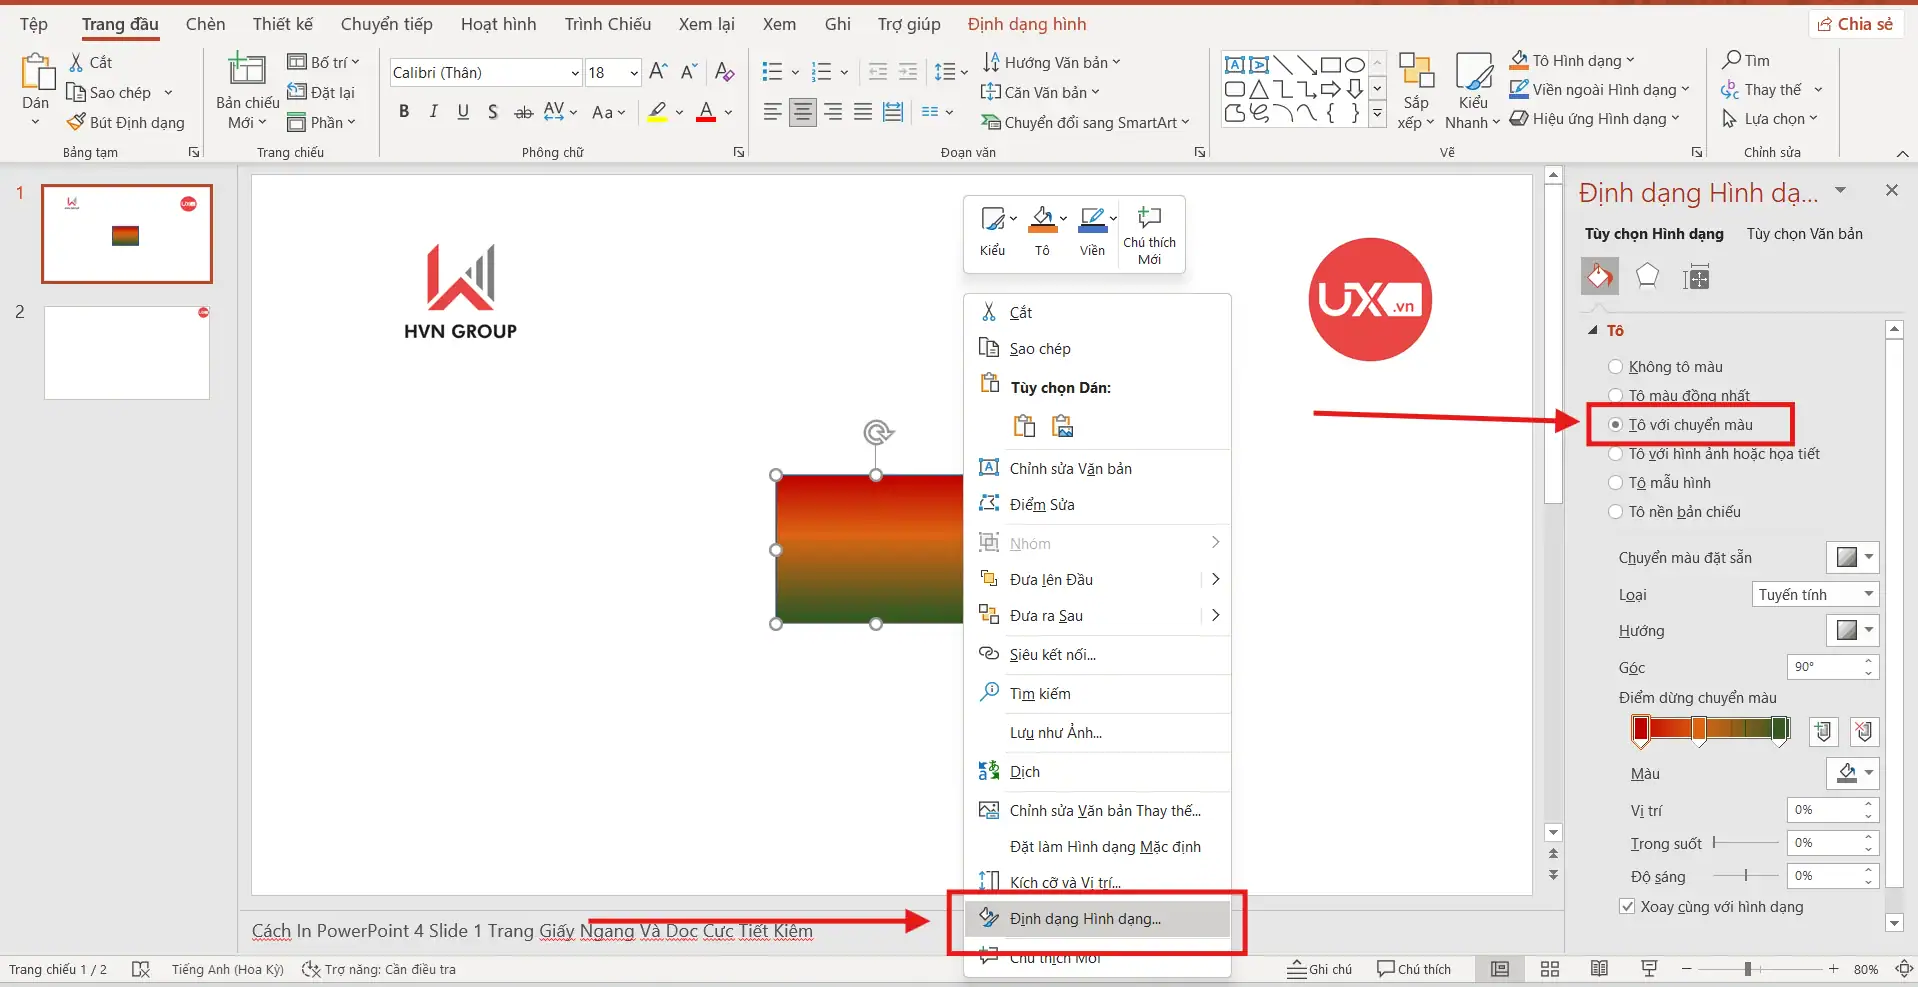Switch to the Chèn ribbon tab
The image size is (1918, 987).
pyautogui.click(x=205, y=23)
